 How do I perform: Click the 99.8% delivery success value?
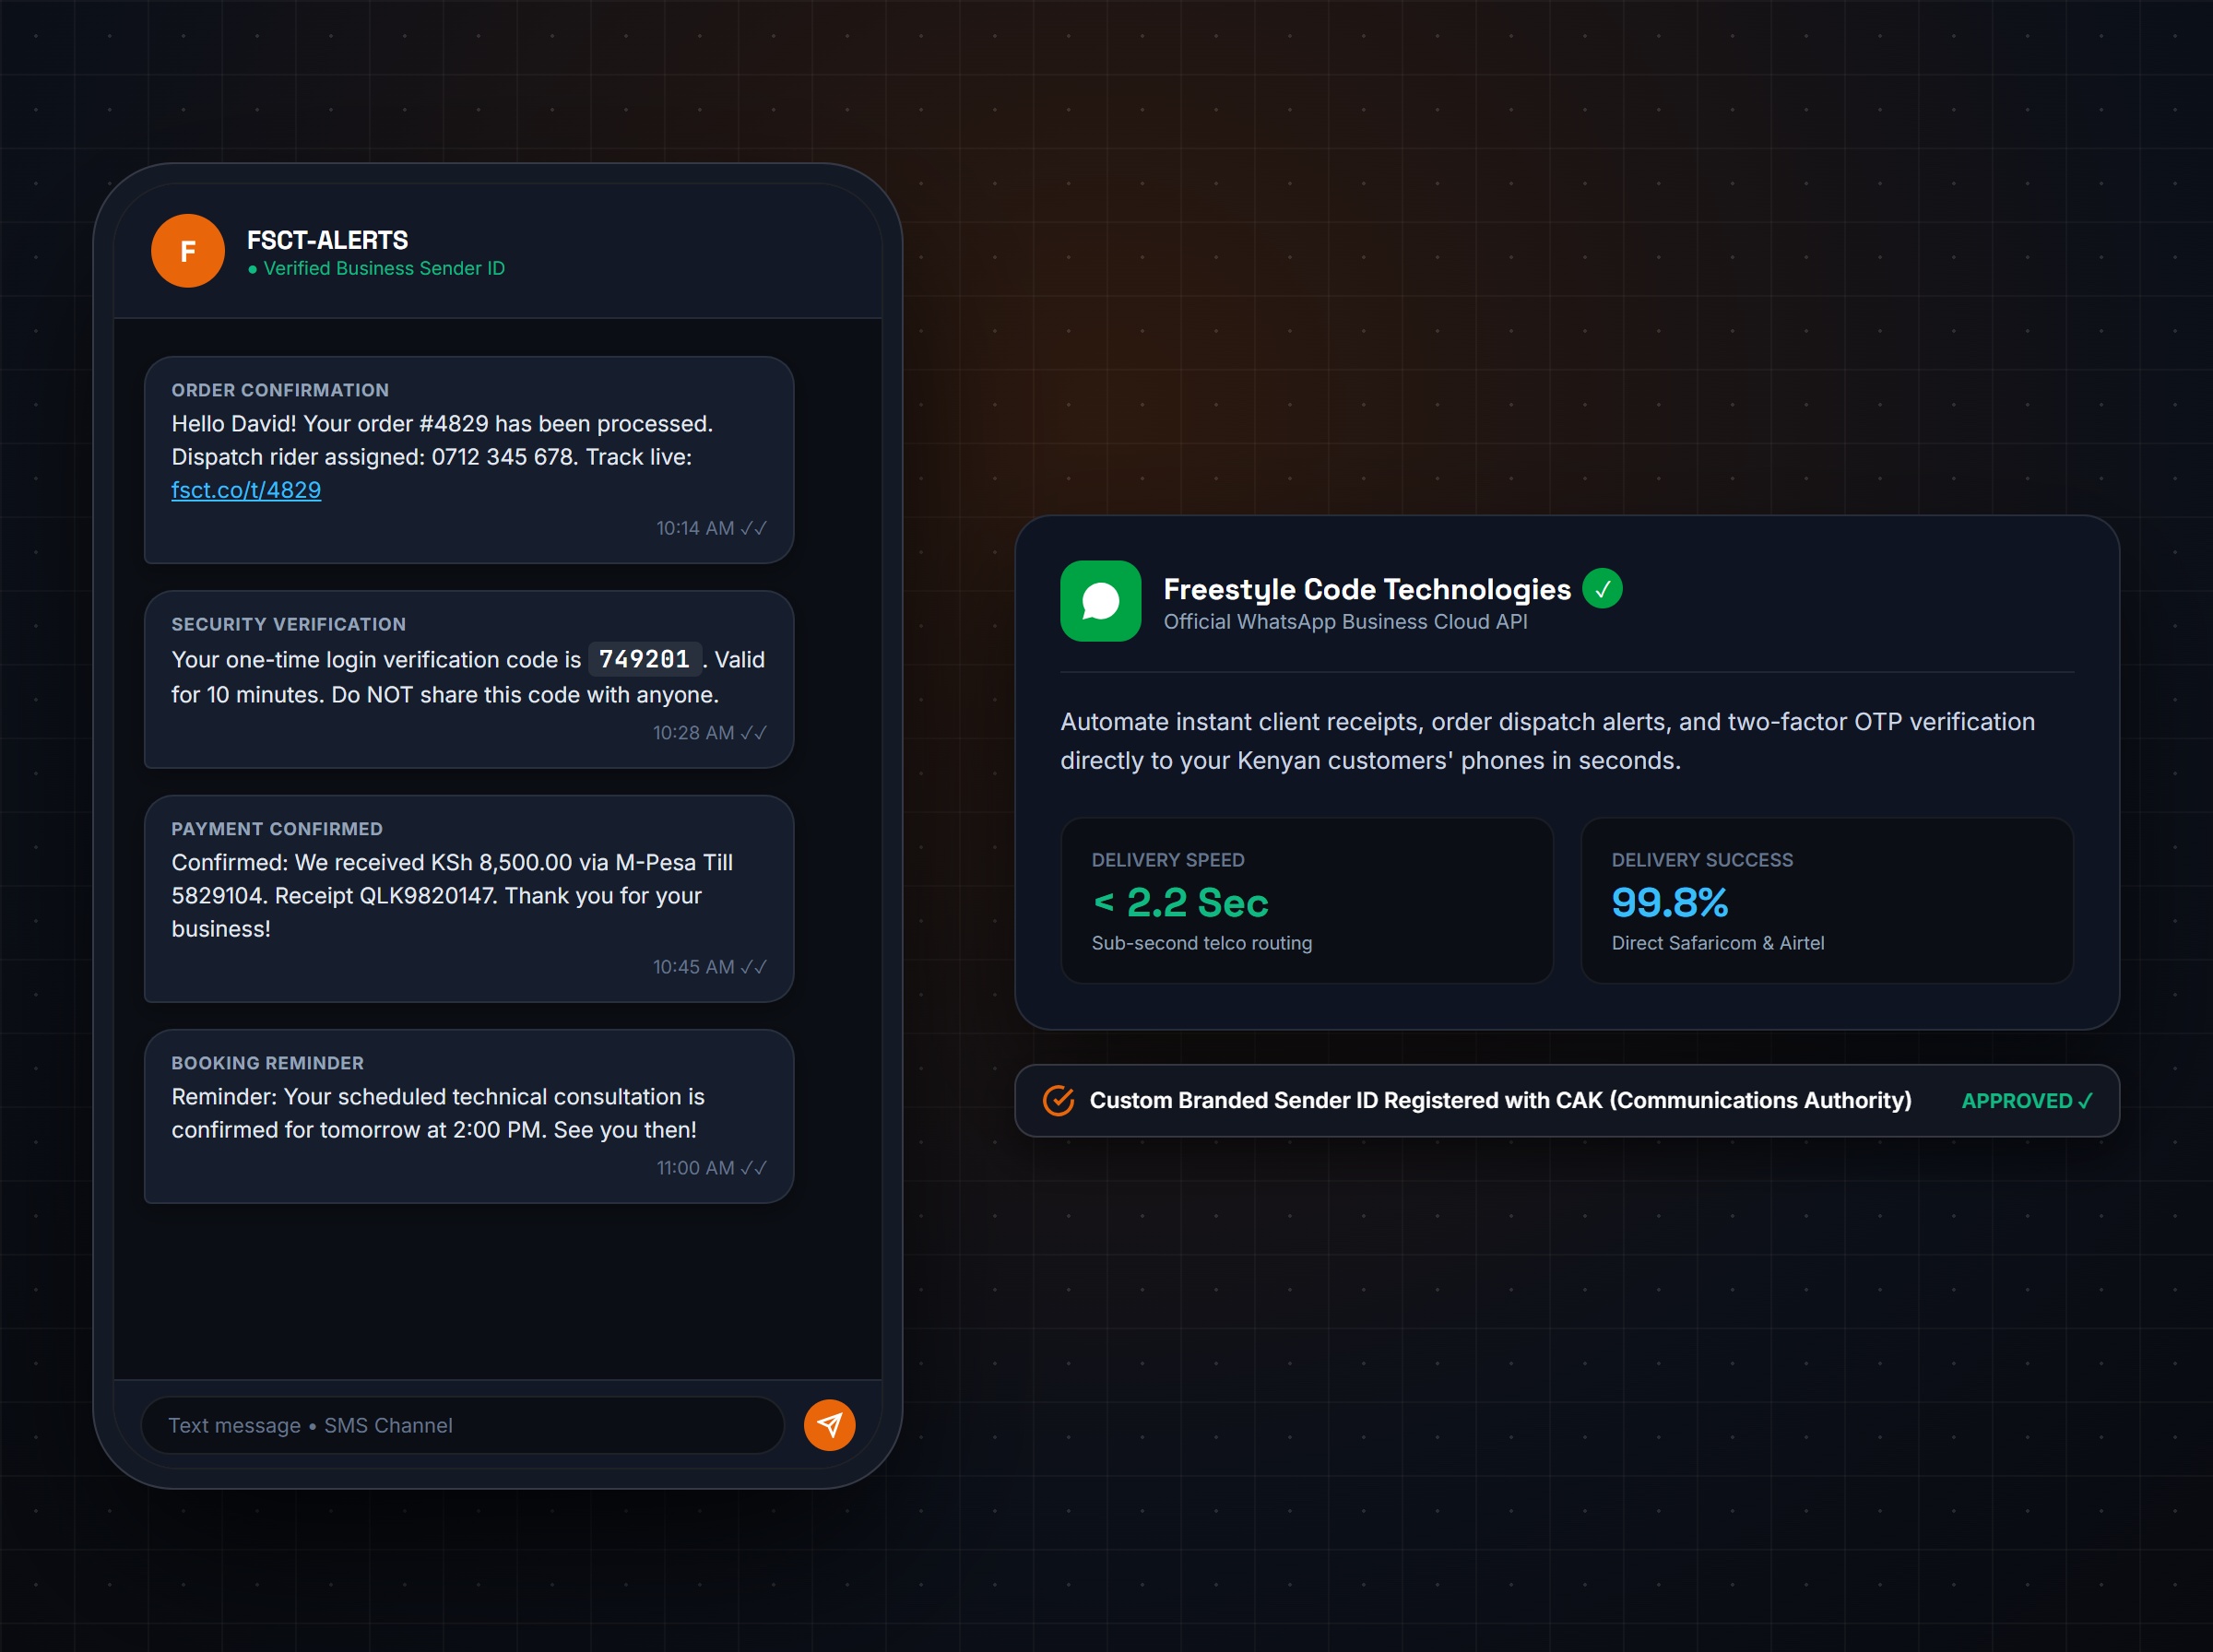click(x=1669, y=903)
